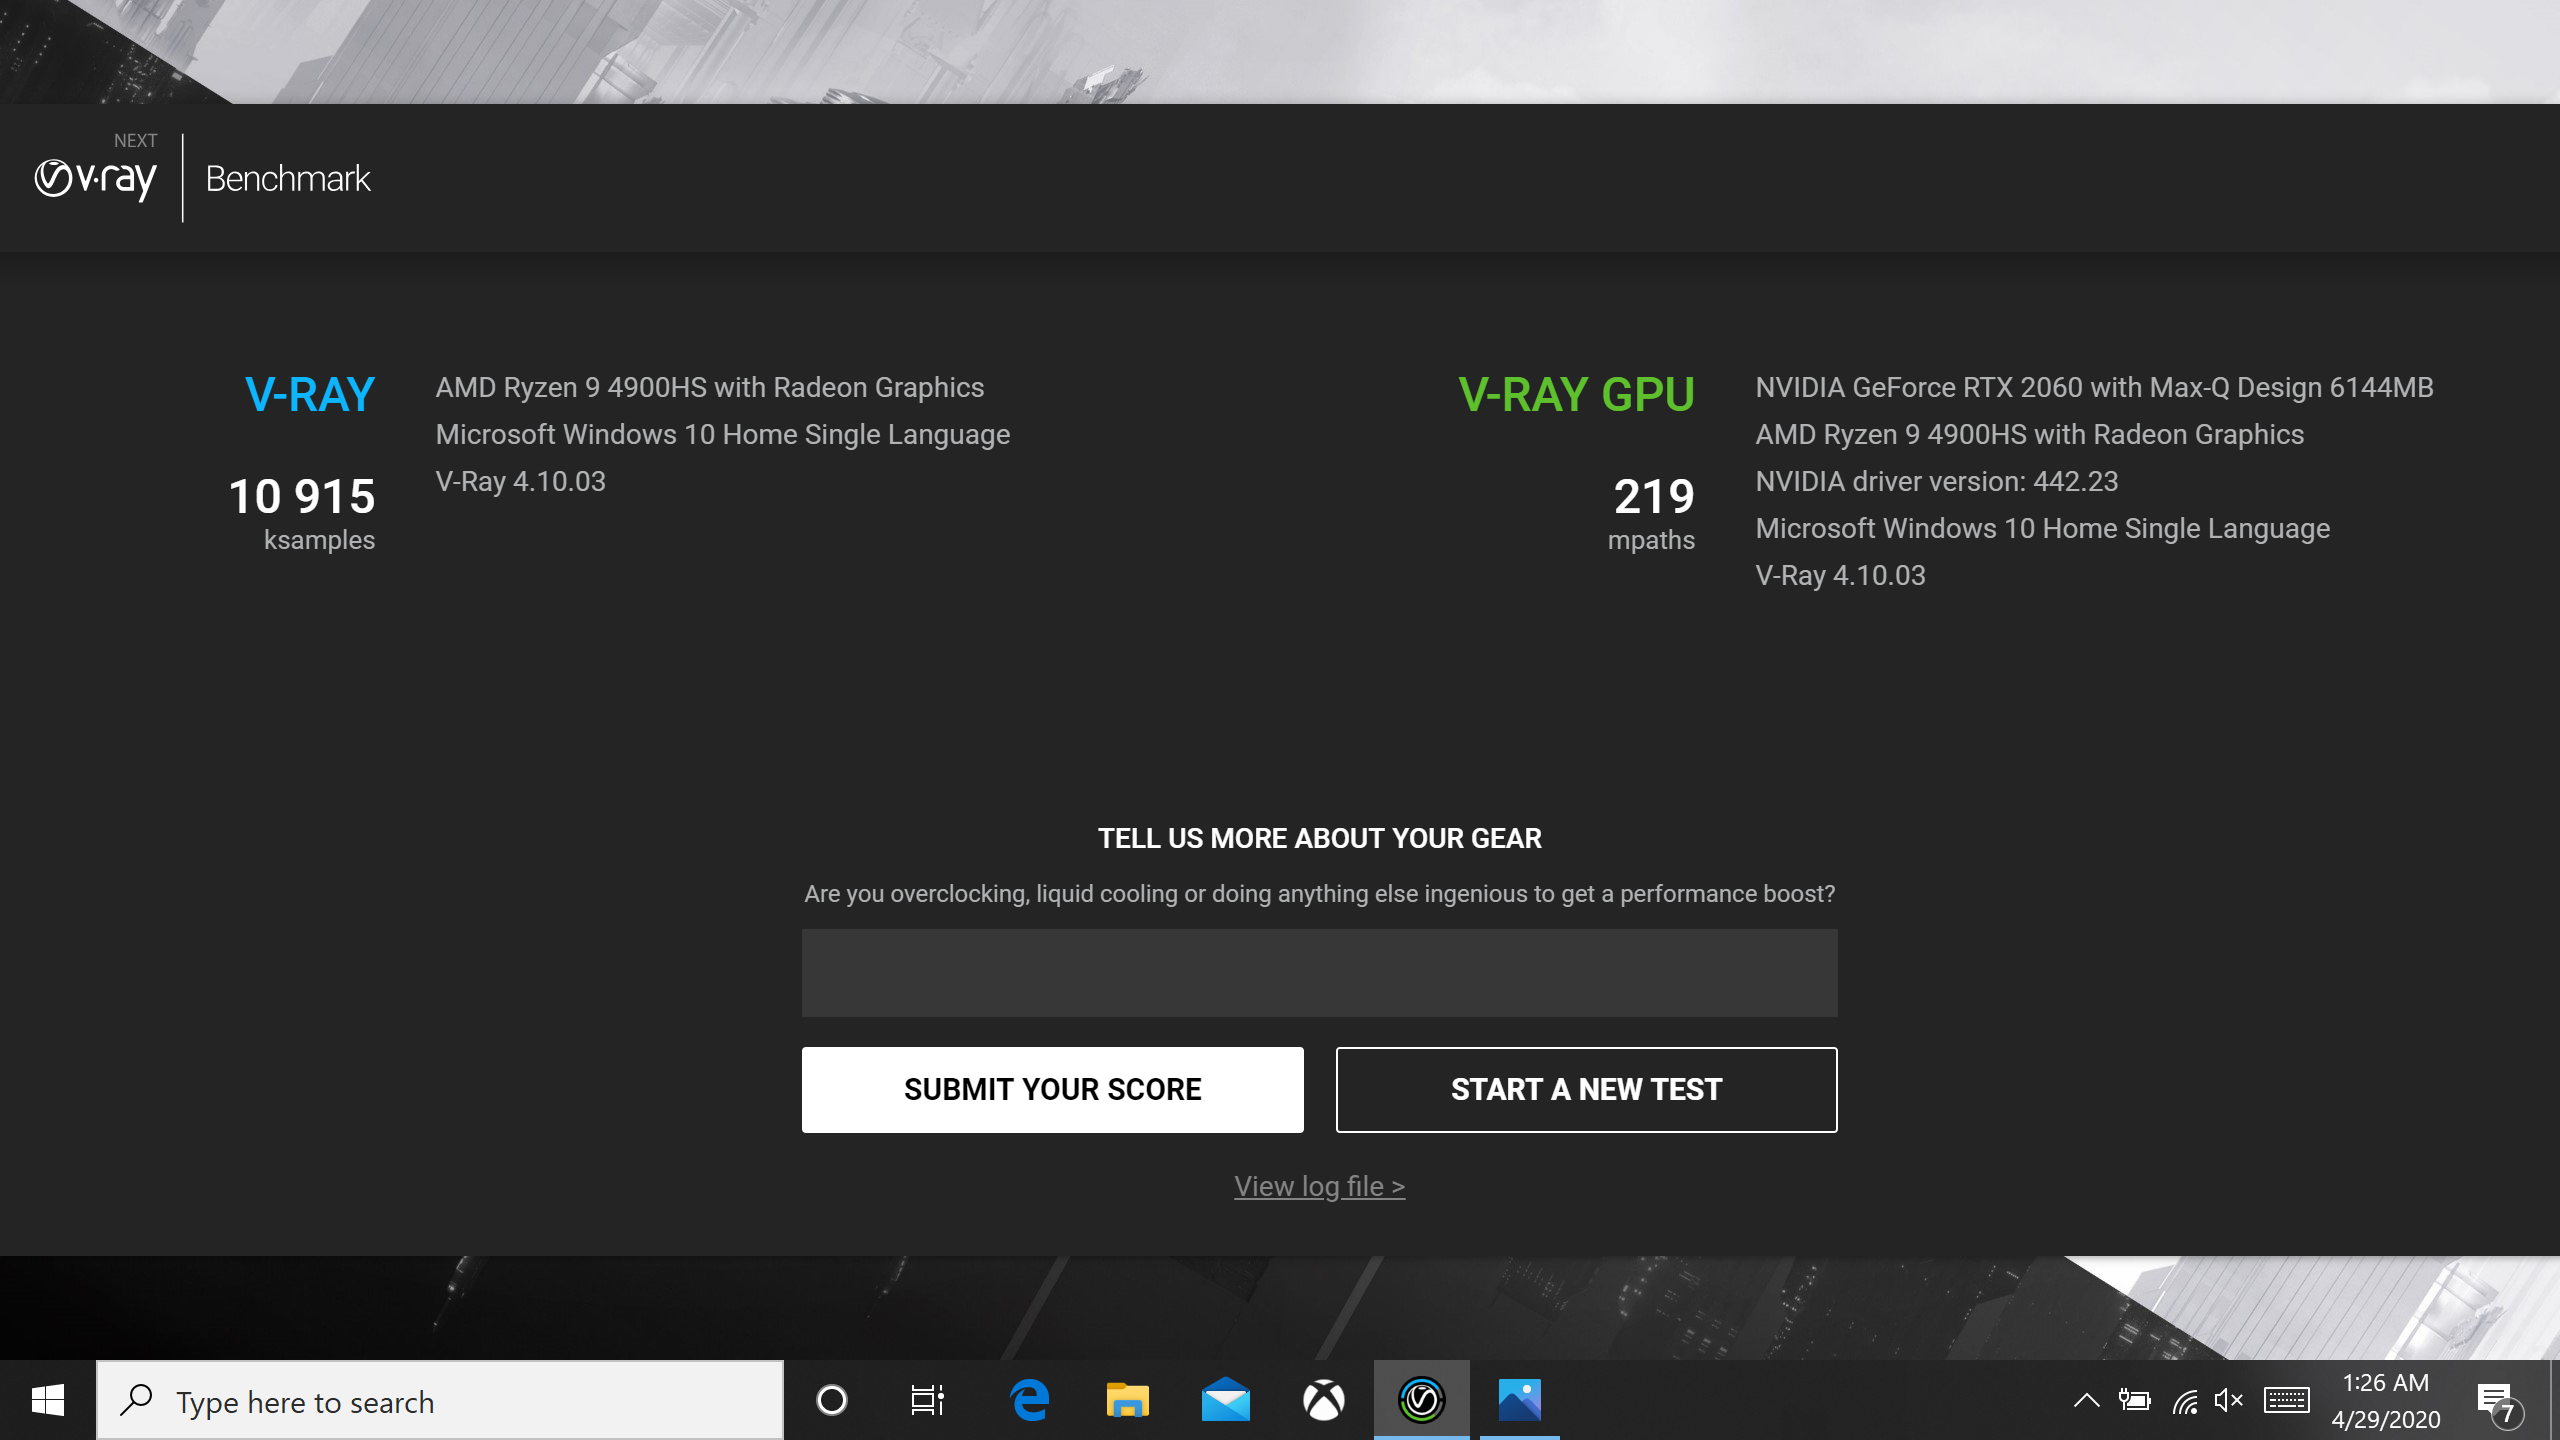Click the 4/29/2020 date on taskbar
Screen dimensions: 2560x1440
tap(2386, 1419)
